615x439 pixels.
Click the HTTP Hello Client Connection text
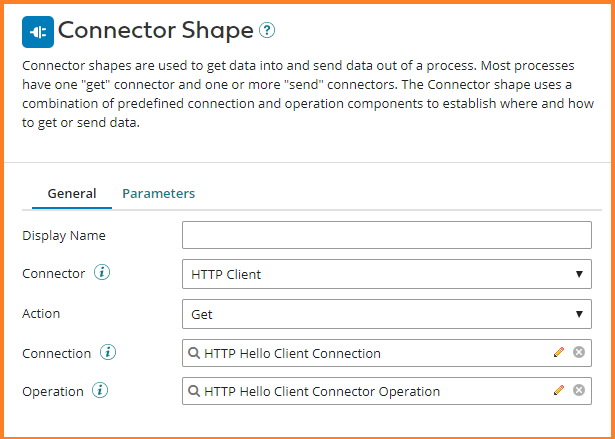pos(292,353)
